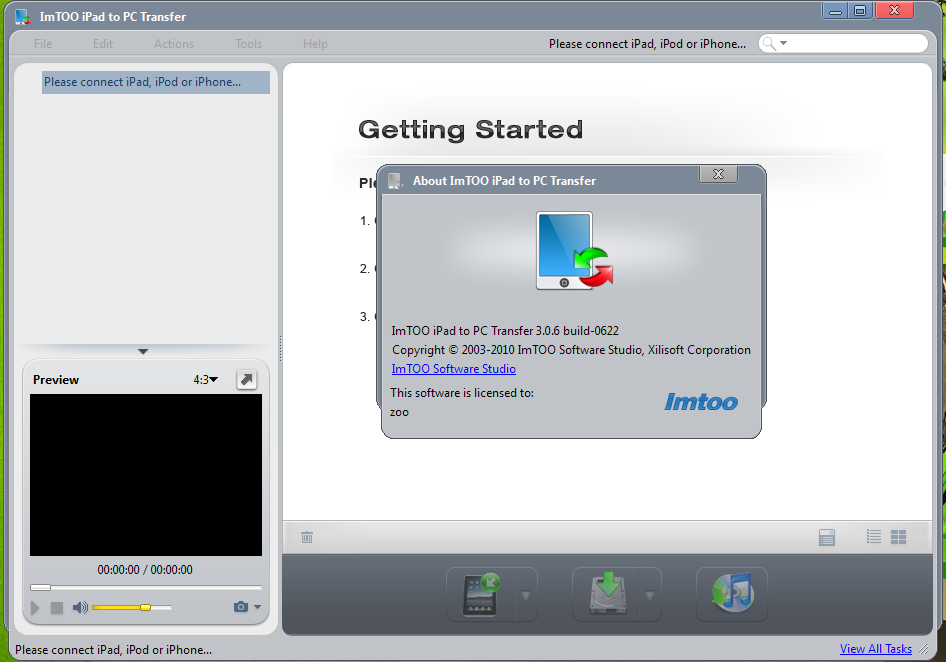The image size is (946, 662).
Task: Click the search magnifier icon
Action: click(x=769, y=43)
